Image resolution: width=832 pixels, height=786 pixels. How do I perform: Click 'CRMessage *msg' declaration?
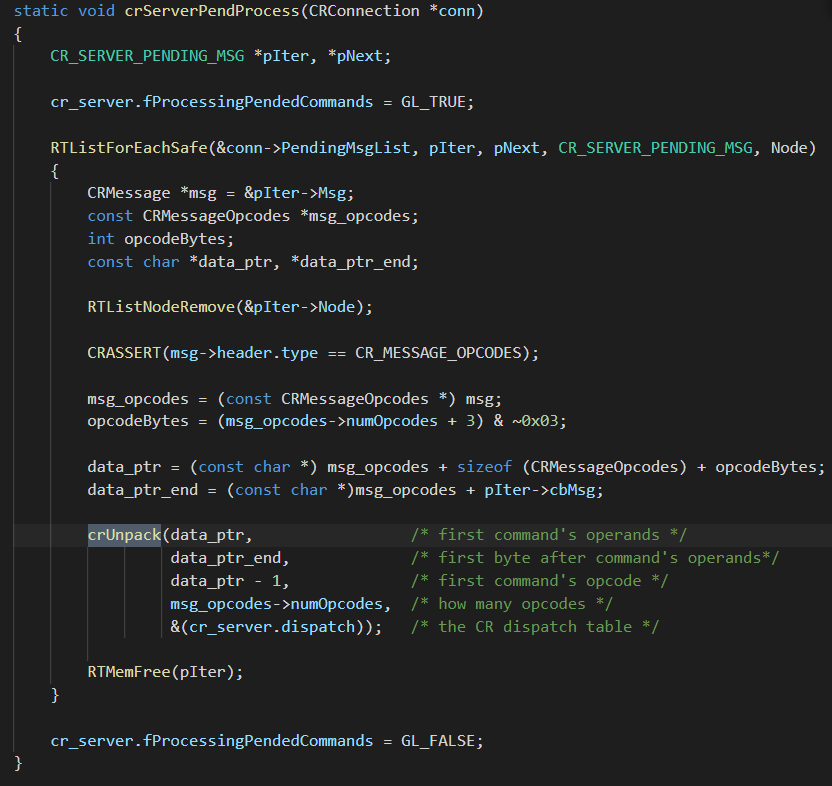click(x=152, y=193)
